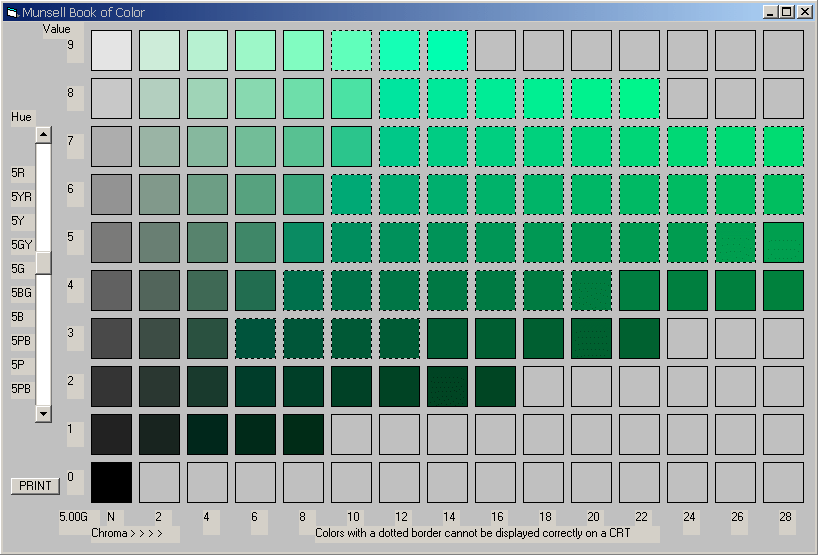Click the empty swatch at value 9 chroma 28
This screenshot has width=818, height=555.
pyautogui.click(x=783, y=50)
